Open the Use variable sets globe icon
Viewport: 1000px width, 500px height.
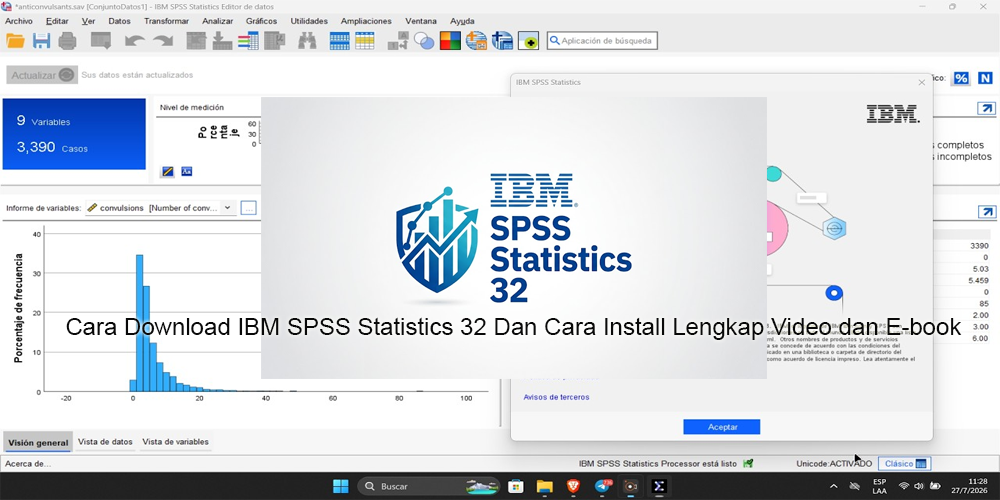pos(476,41)
